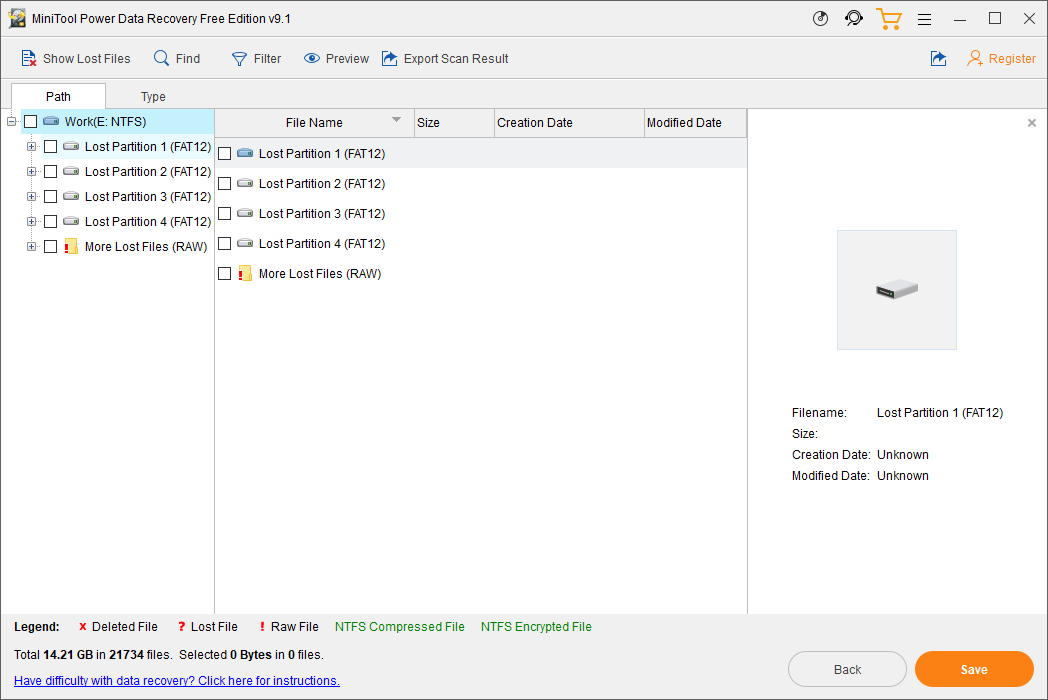Click the support headset icon
The image size is (1048, 700).
(854, 18)
